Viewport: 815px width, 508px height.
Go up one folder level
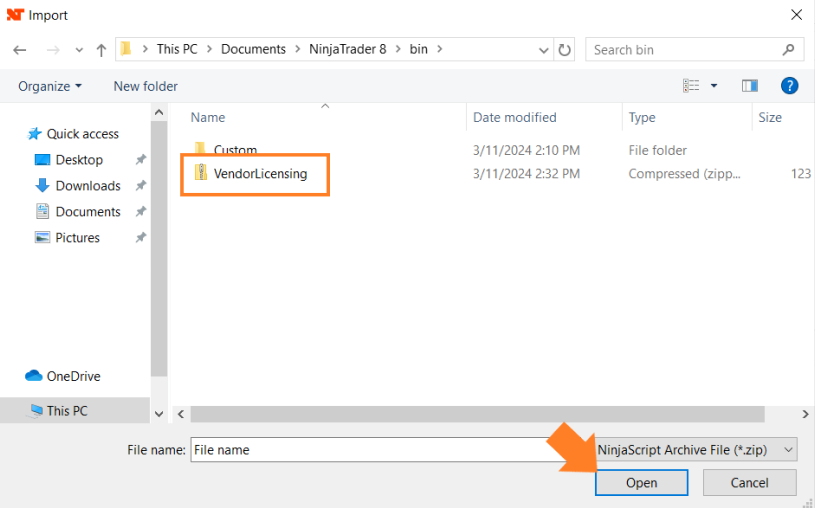point(101,50)
